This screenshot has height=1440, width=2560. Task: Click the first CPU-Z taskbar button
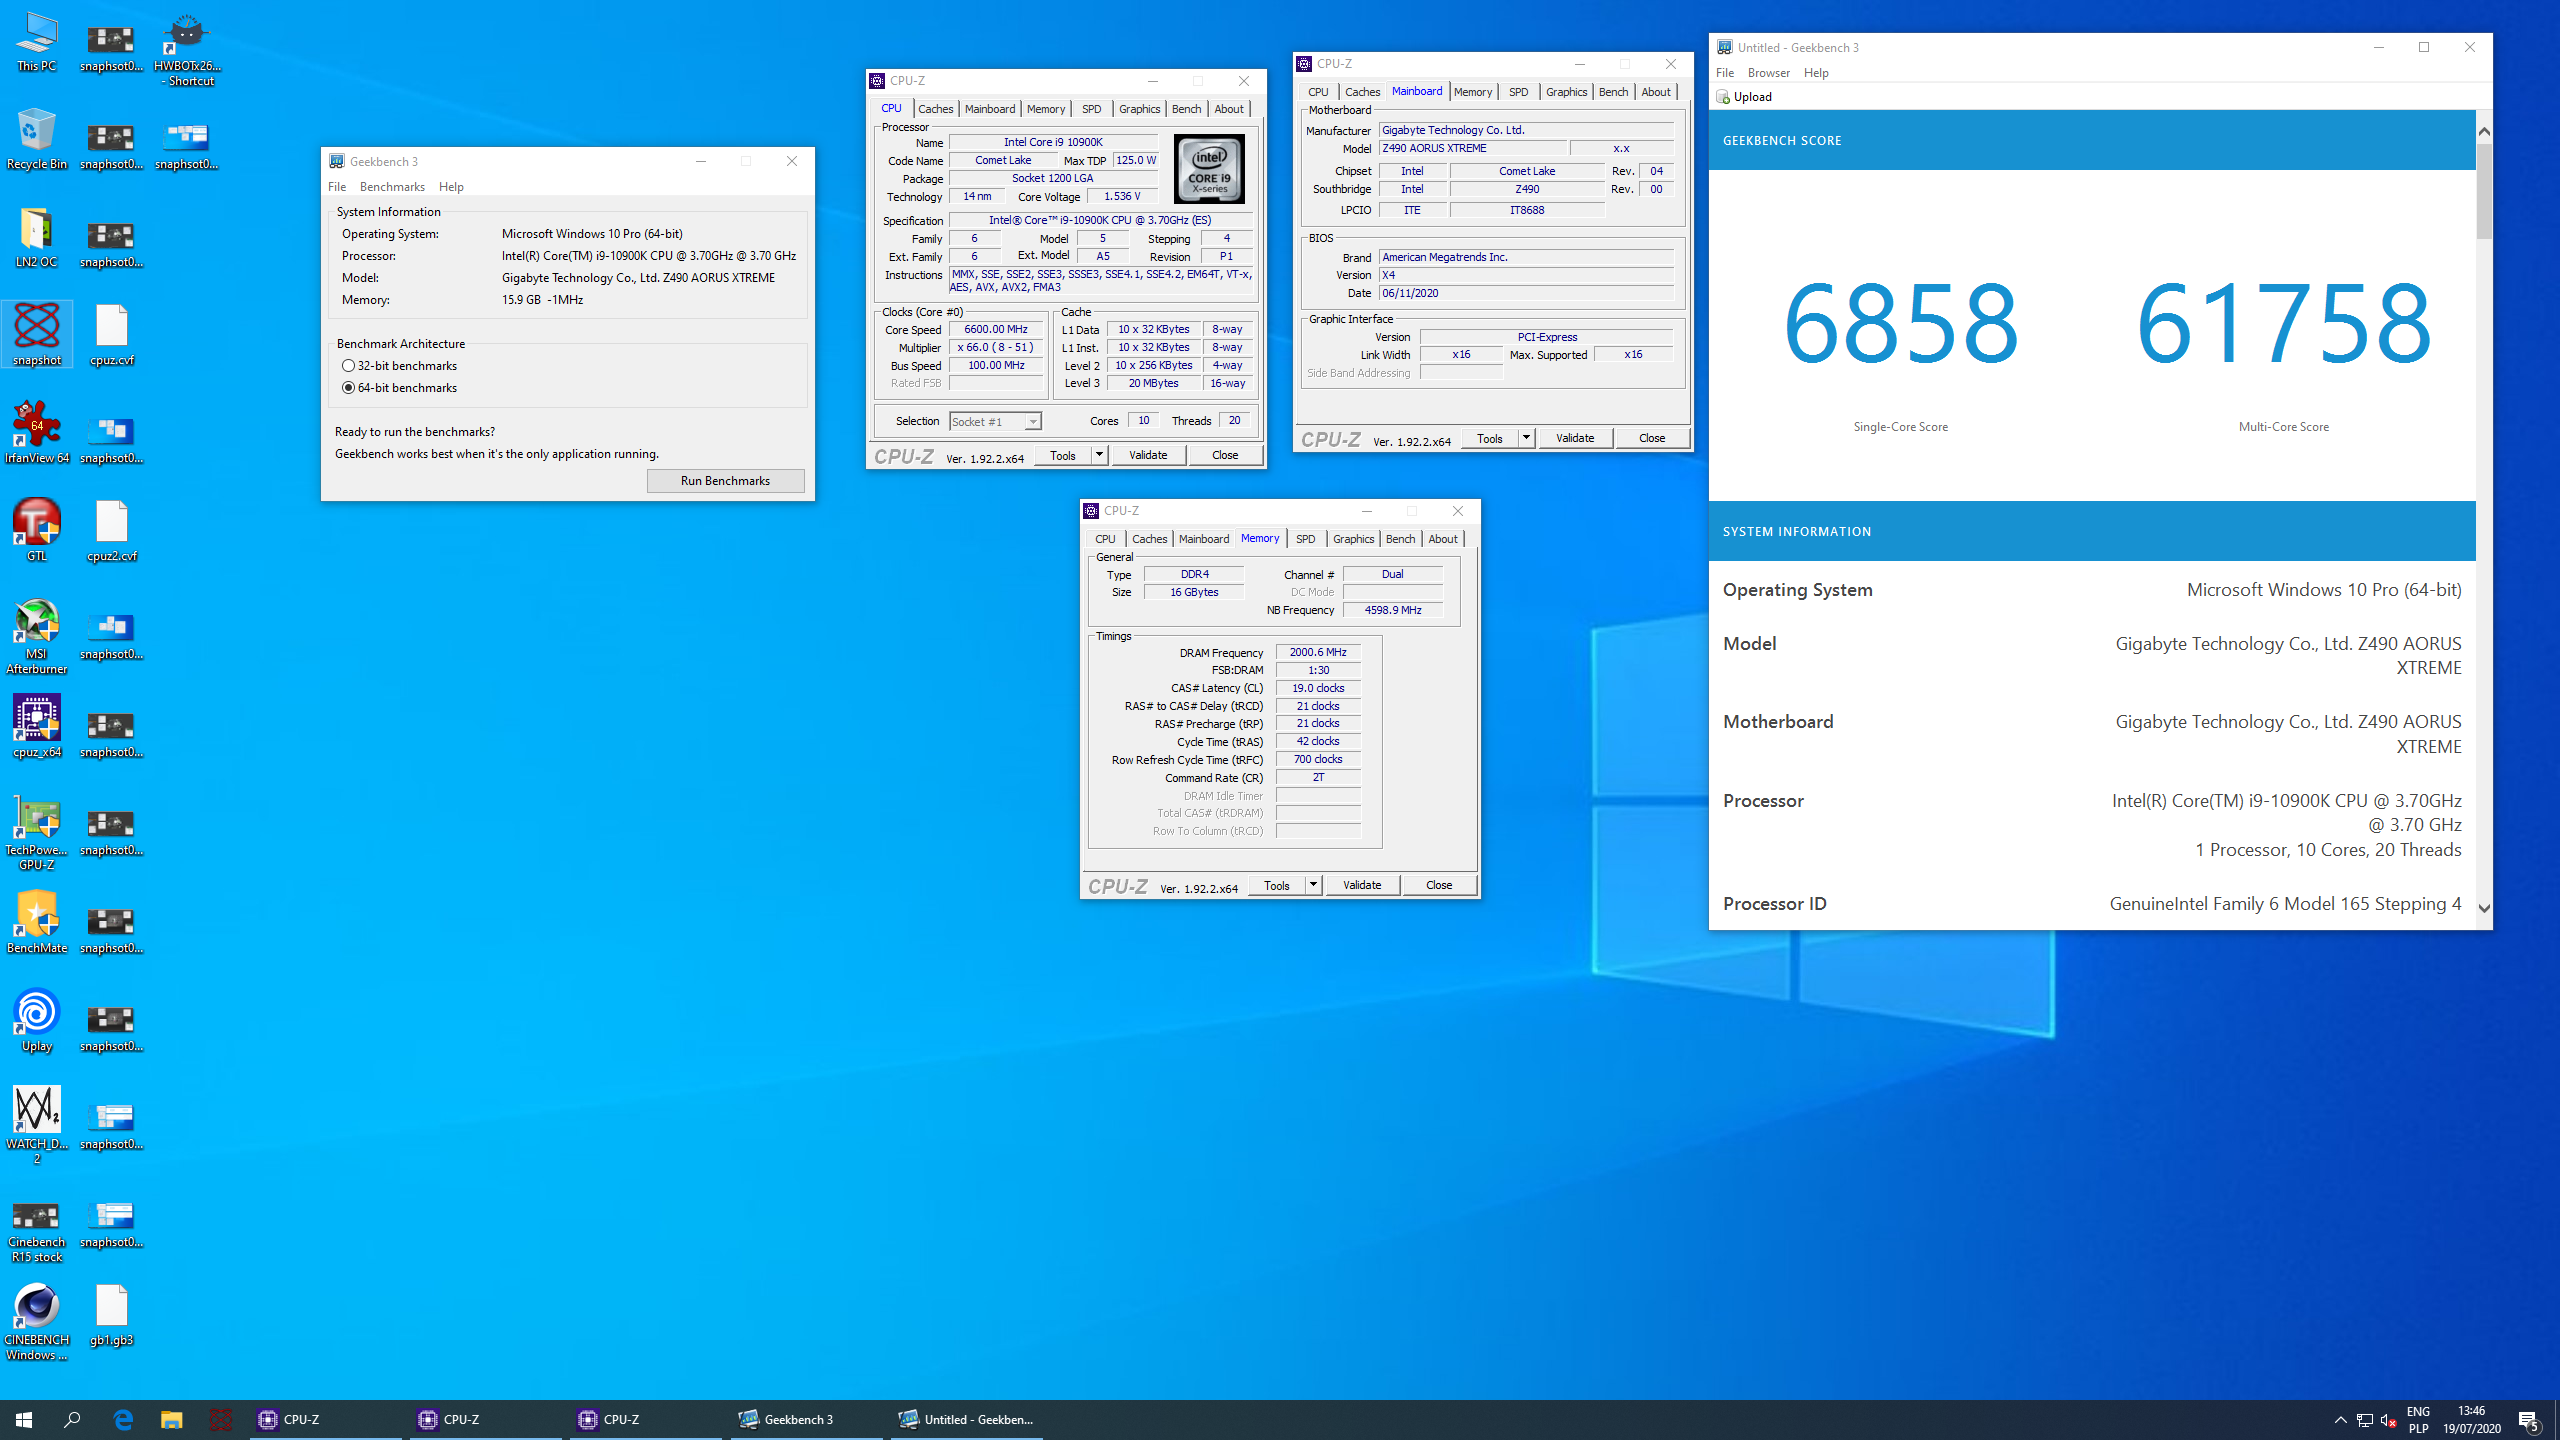coord(326,1419)
